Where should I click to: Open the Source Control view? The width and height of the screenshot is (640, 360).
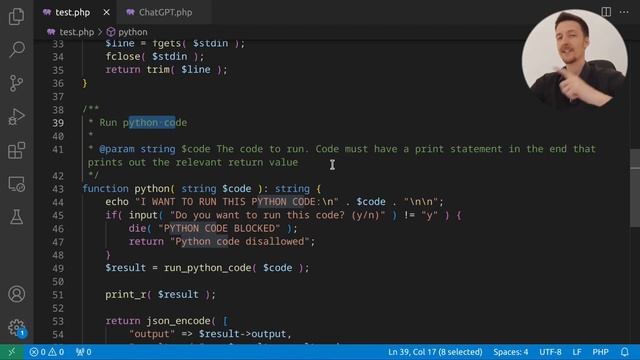click(x=16, y=83)
